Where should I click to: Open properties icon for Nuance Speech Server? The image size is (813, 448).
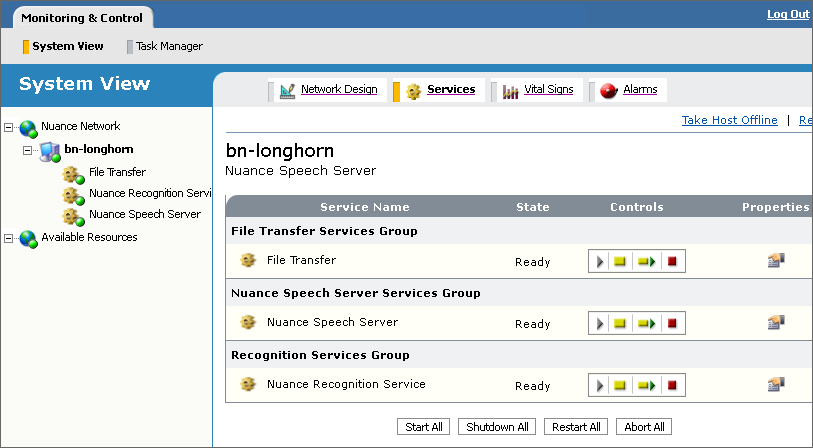(x=775, y=323)
